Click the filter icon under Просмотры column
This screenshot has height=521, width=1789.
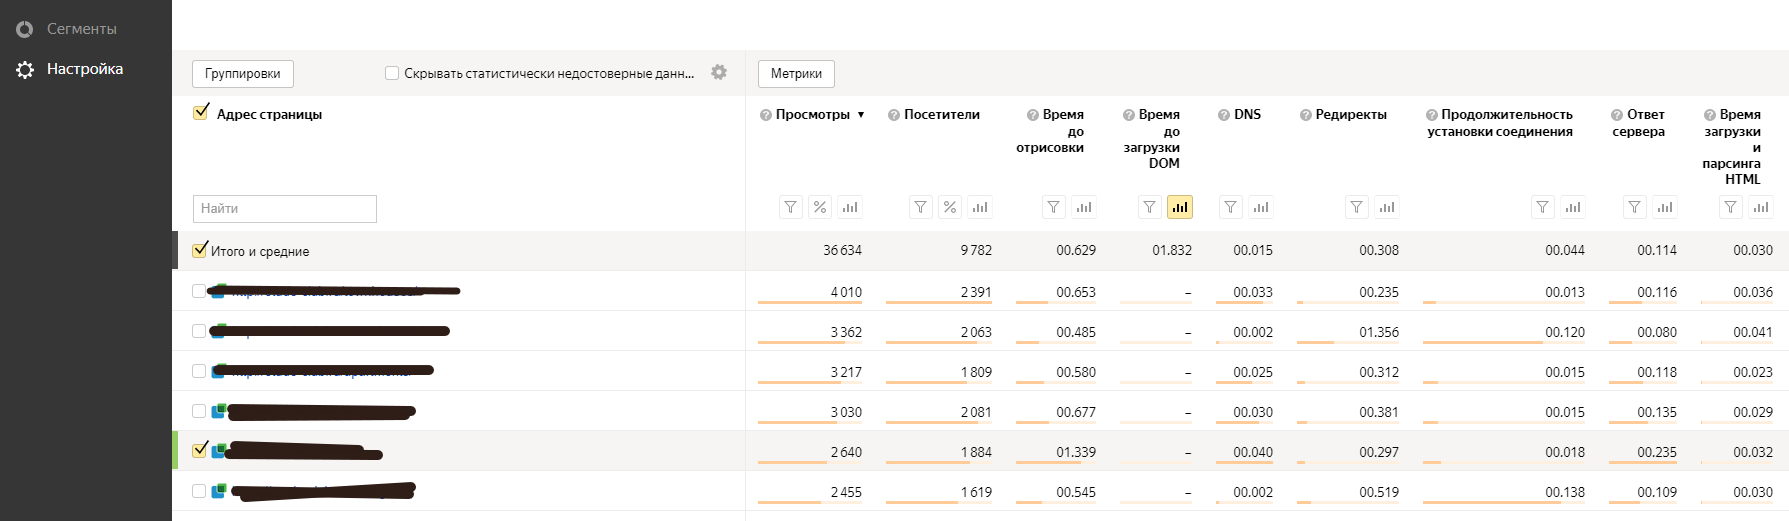[791, 207]
